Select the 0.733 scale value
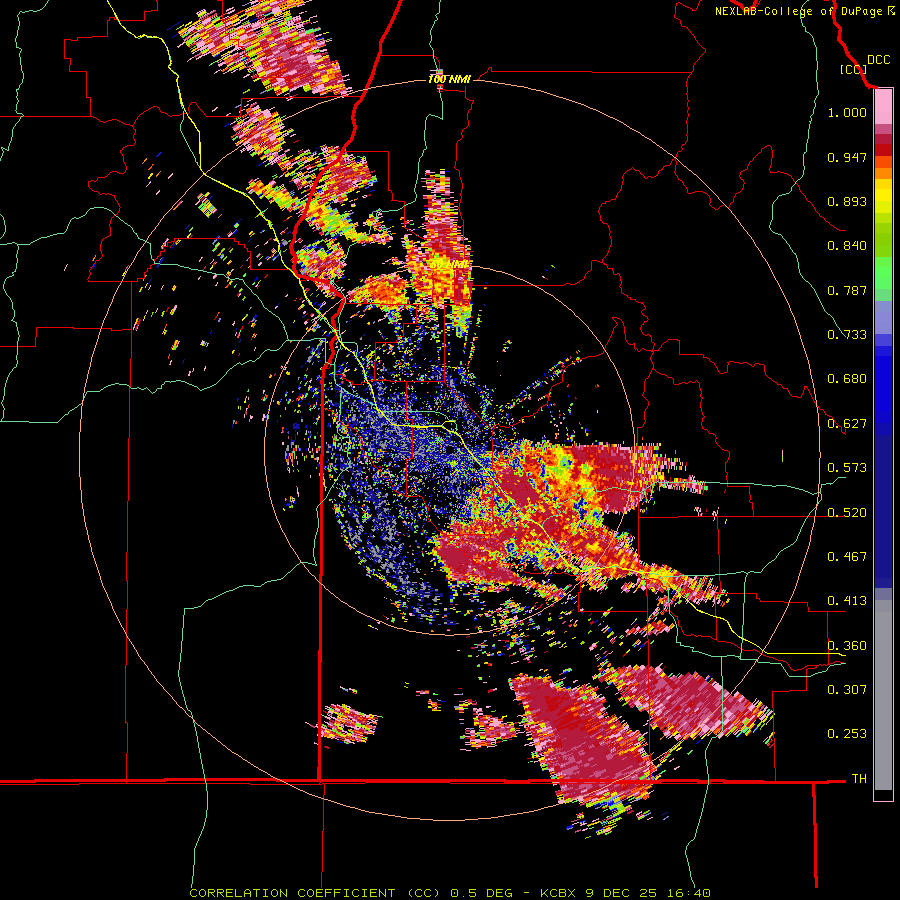The image size is (900, 900). 847,335
